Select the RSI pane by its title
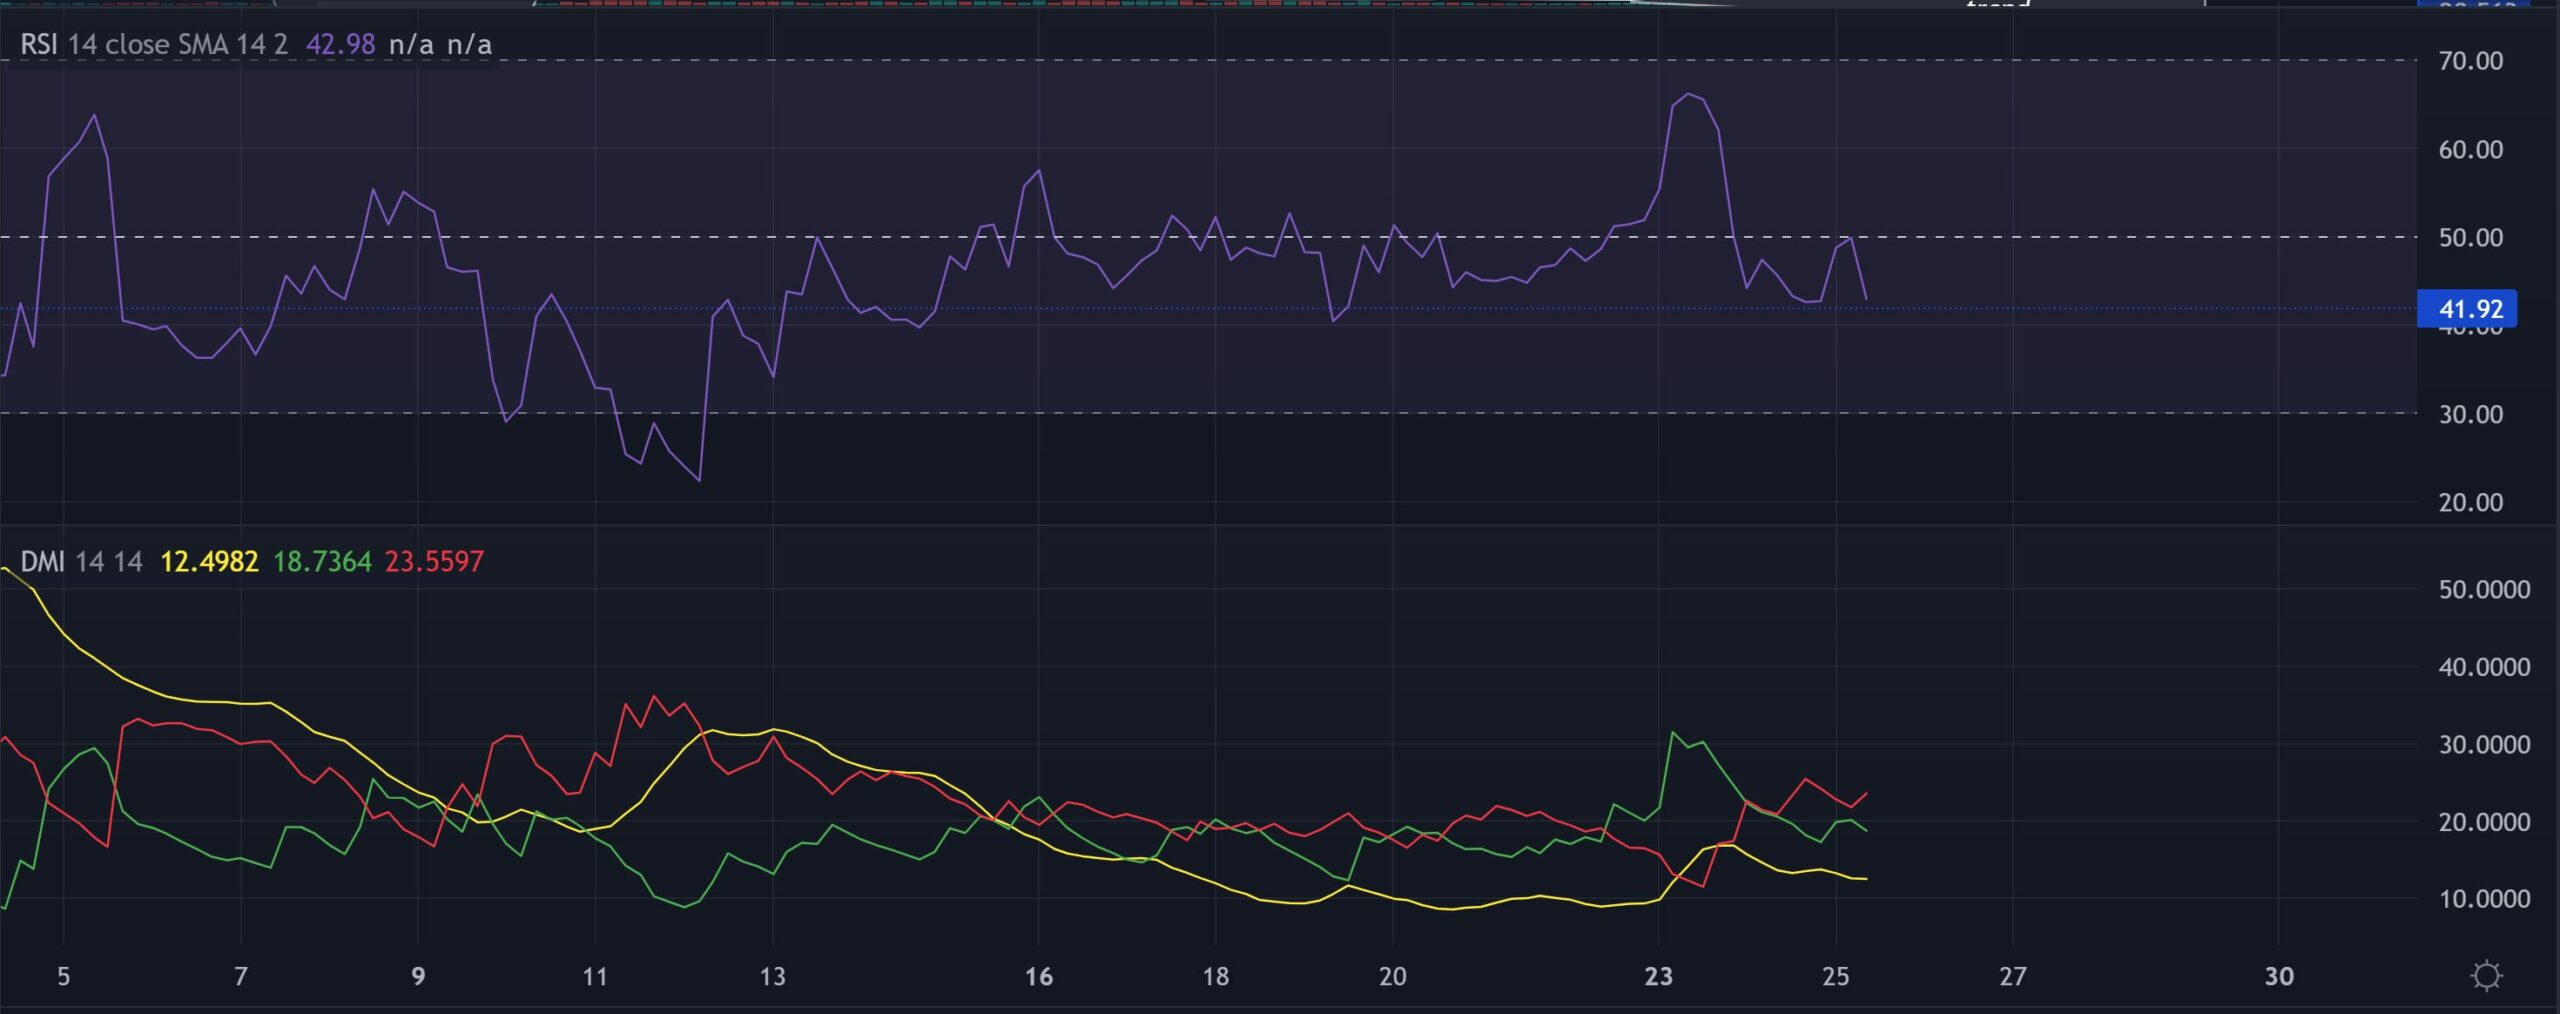Screen dimensions: 2560x1014 coord(37,44)
